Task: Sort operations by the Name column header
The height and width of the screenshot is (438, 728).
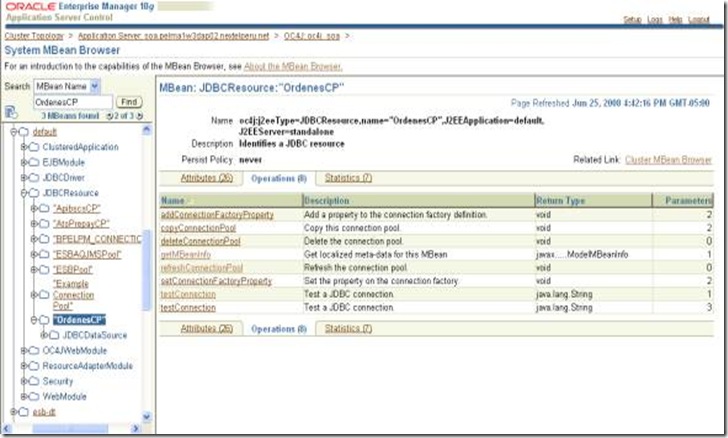Action: (173, 201)
